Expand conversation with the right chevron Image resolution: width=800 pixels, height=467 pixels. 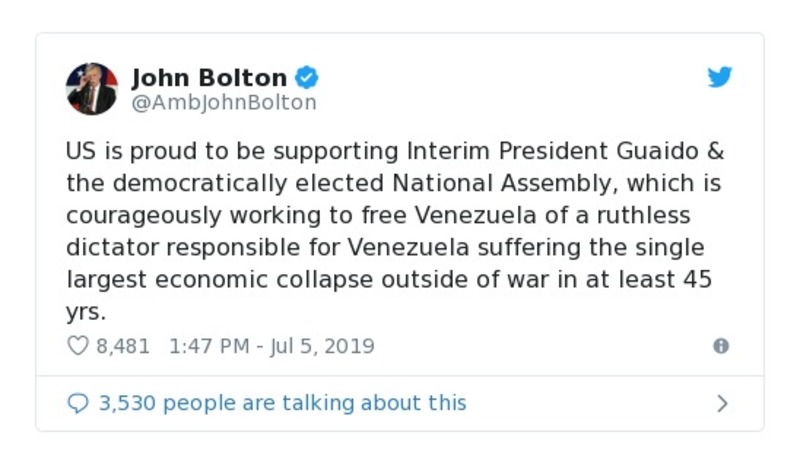click(722, 404)
